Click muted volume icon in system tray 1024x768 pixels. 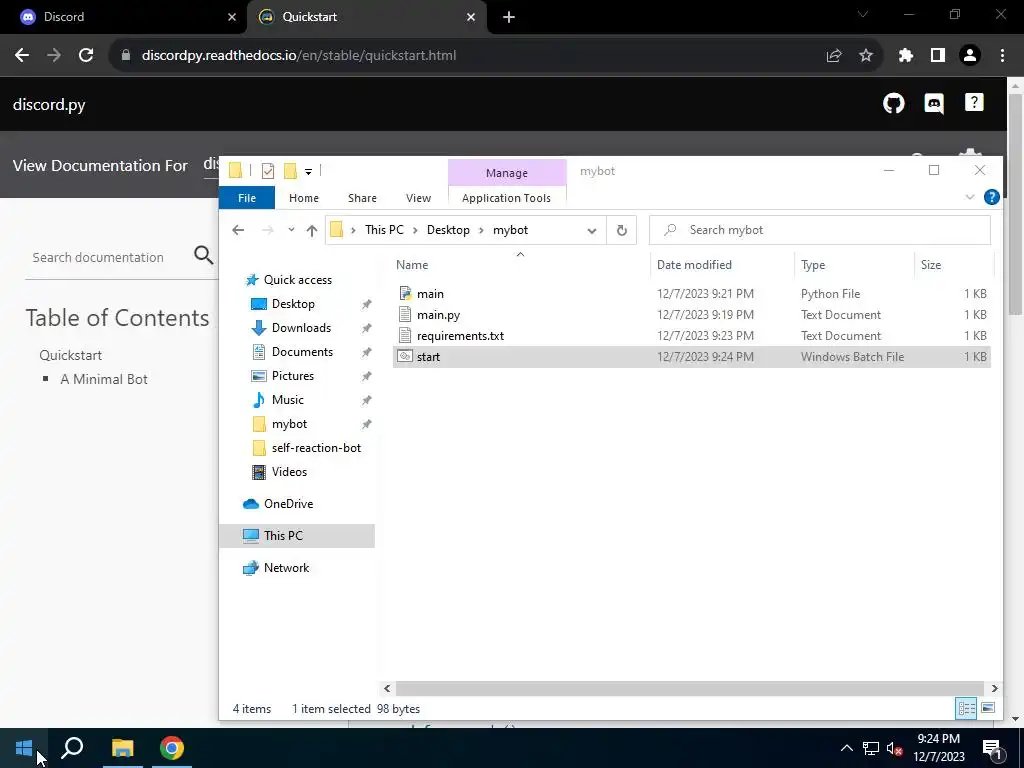[x=895, y=748]
